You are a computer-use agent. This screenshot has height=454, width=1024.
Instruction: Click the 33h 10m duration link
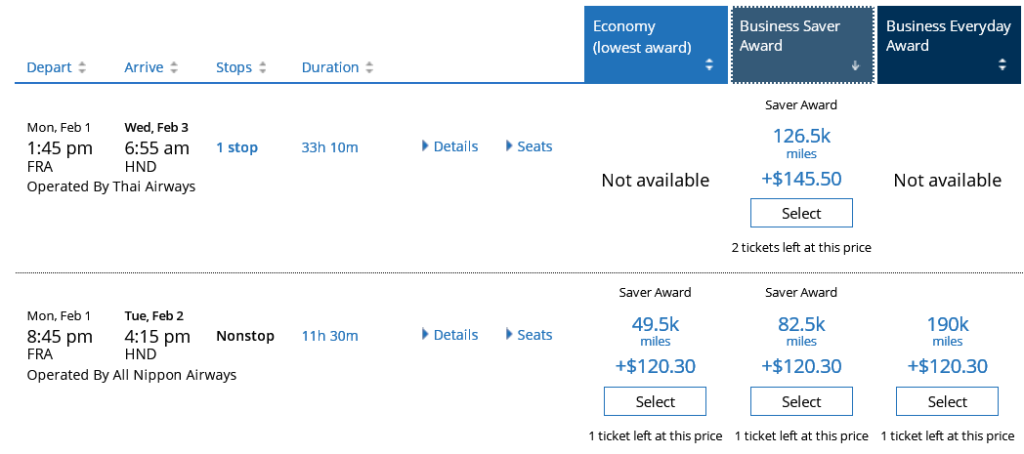330,148
